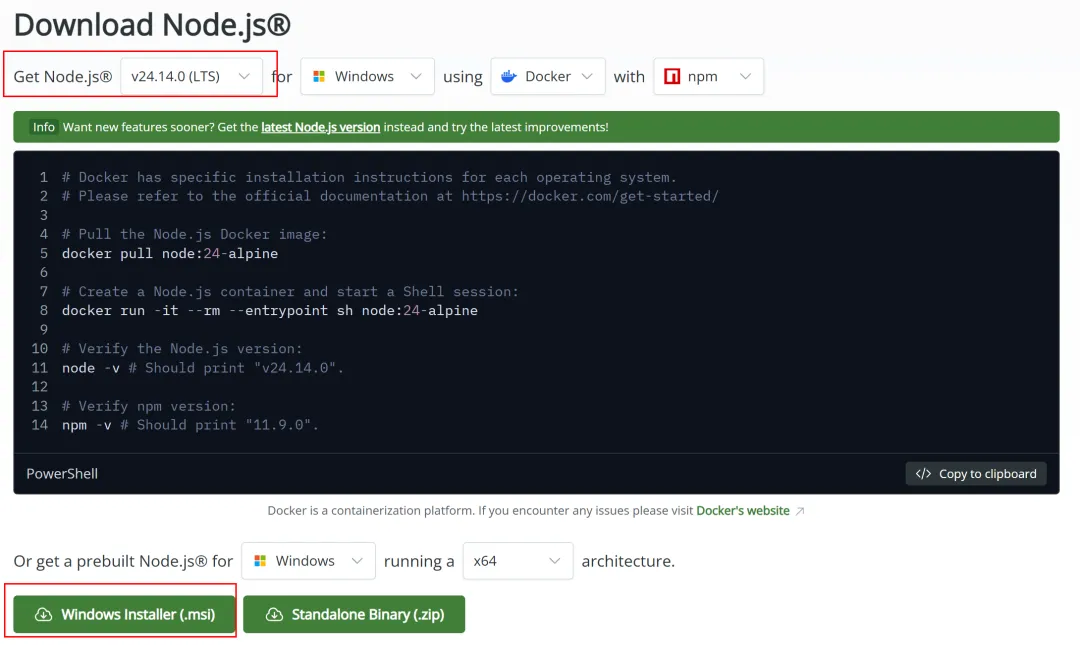Open the Windows platform dropdown next to 'for'
The image size is (1080, 645).
368,76
